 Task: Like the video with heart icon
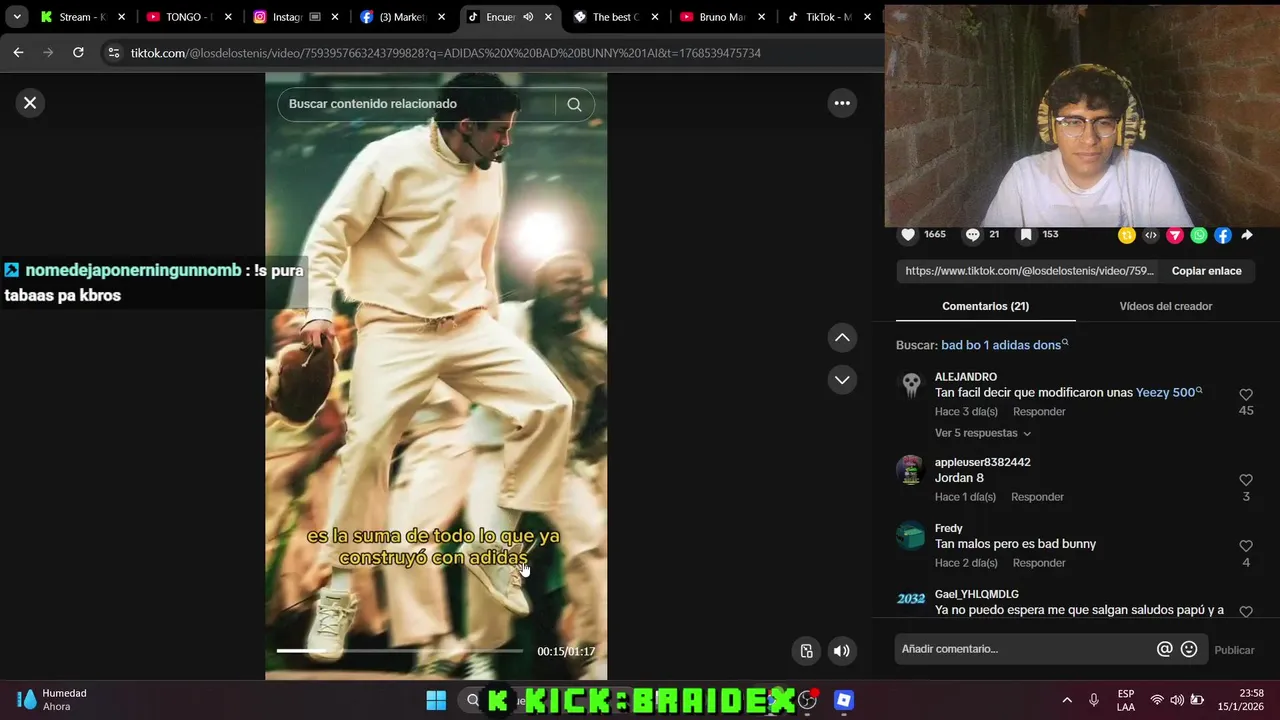point(908,235)
